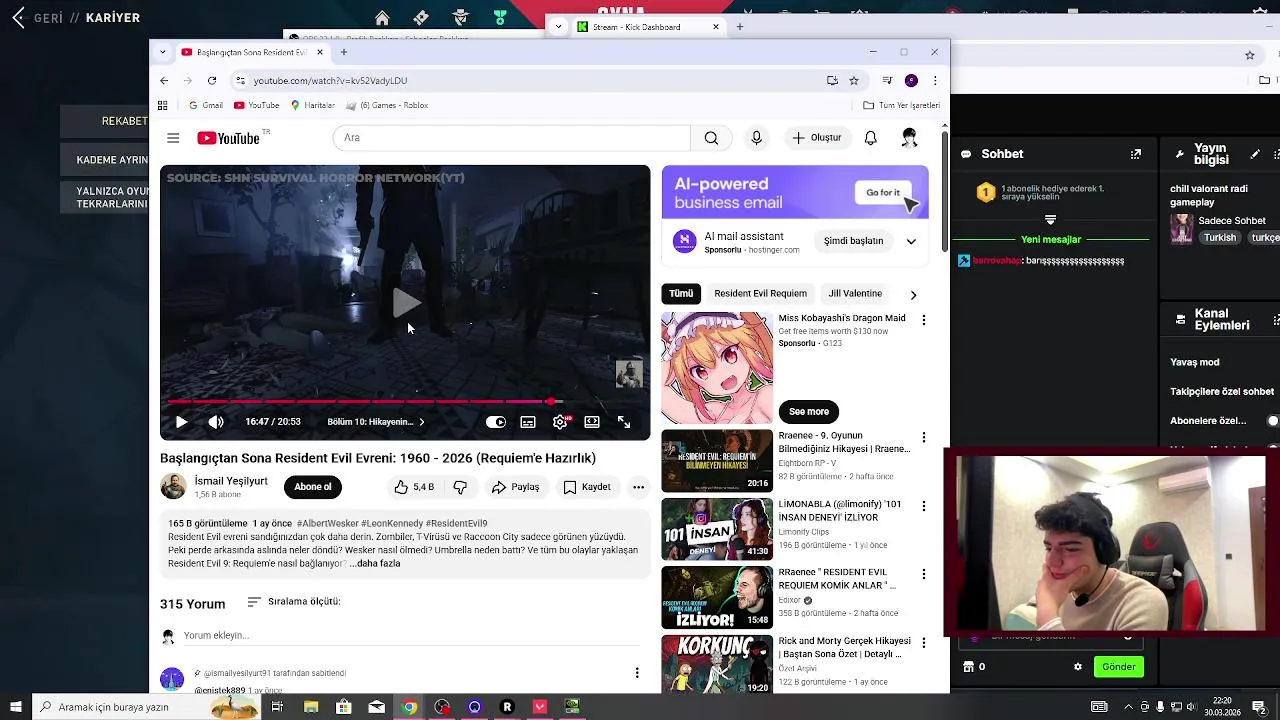Play the video using the player play button

pyautogui.click(x=181, y=422)
